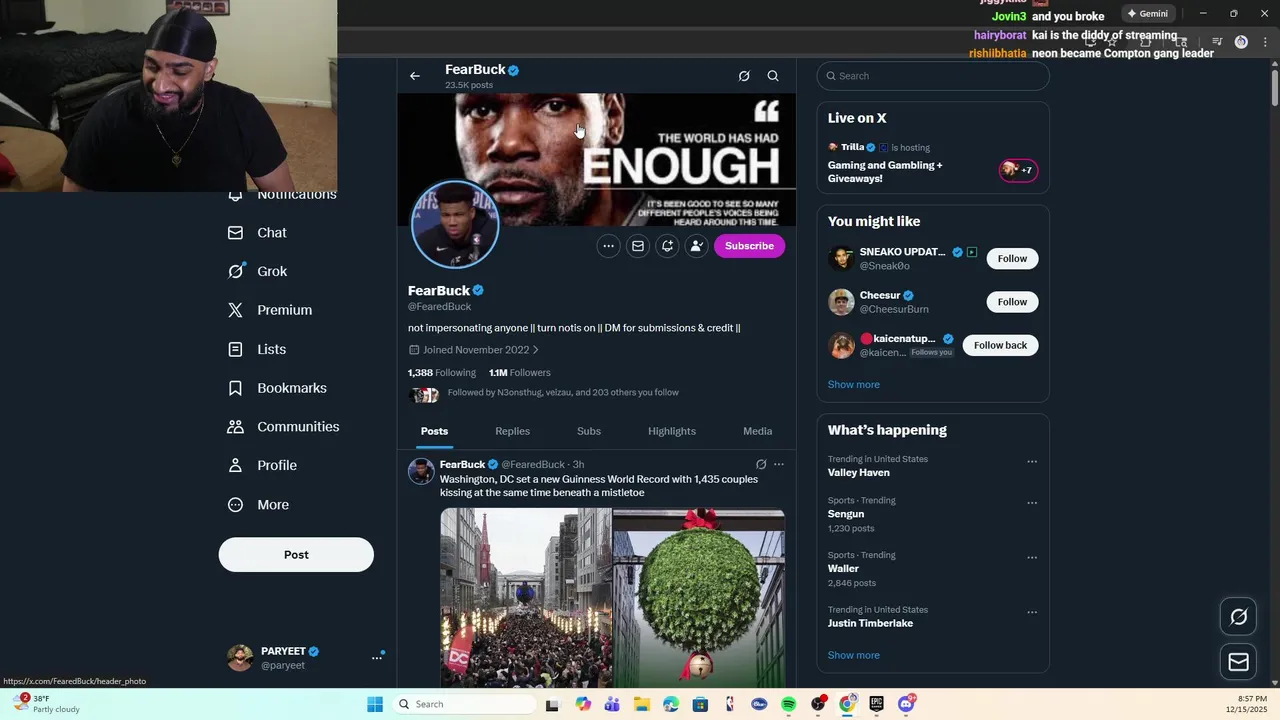Open Chrome's three-dot menu
Image resolution: width=1280 pixels, height=720 pixels.
(1263, 42)
